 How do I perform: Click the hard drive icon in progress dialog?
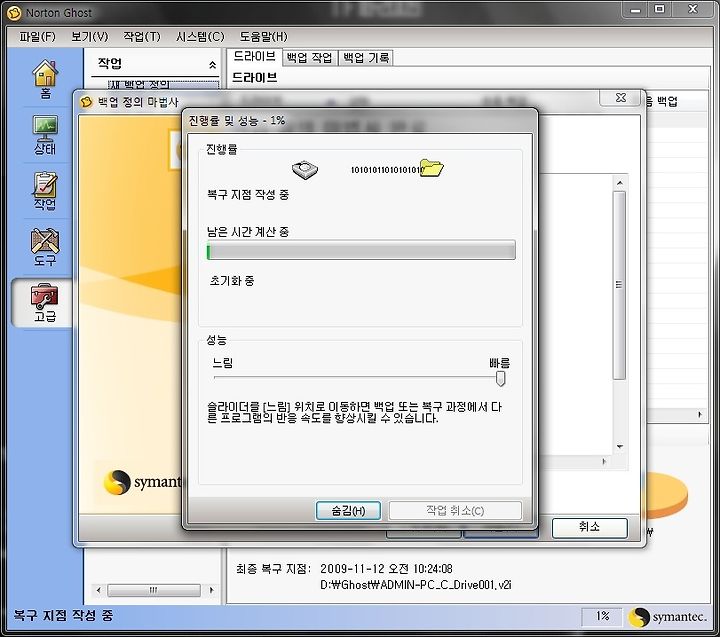click(x=305, y=169)
